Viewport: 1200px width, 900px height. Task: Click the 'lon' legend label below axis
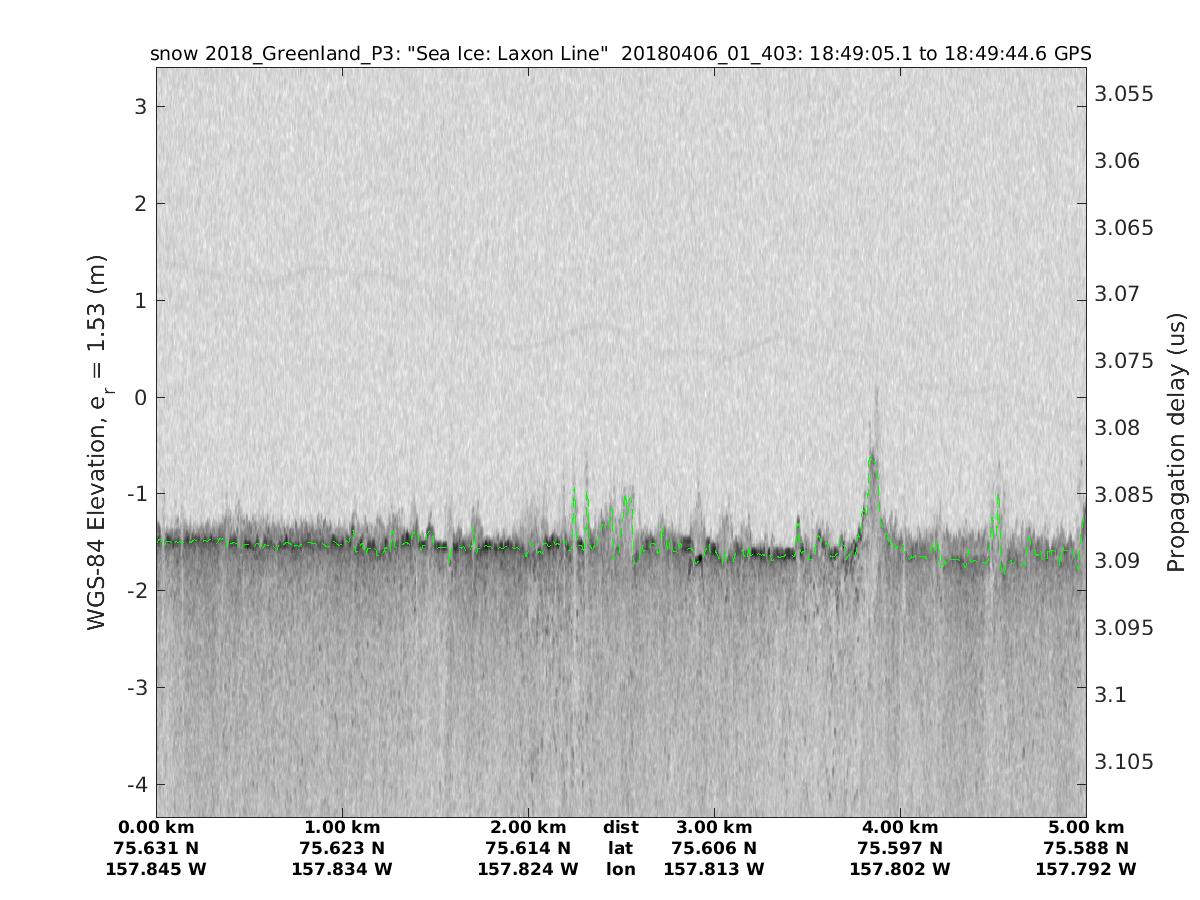coord(620,869)
